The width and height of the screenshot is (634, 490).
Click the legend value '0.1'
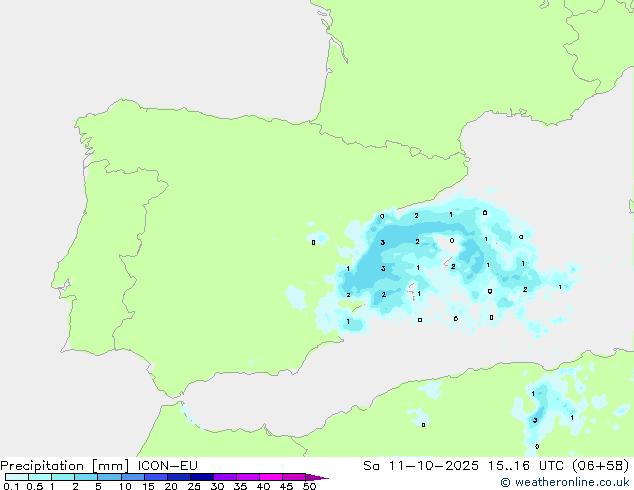pyautogui.click(x=11, y=486)
